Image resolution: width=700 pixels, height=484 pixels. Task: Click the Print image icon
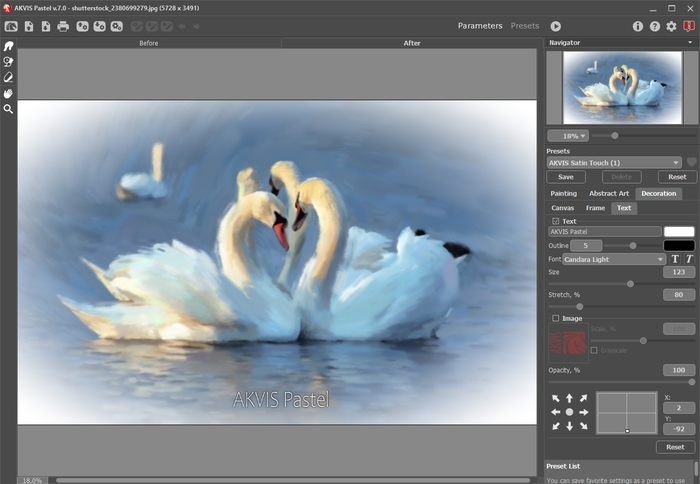pos(63,26)
